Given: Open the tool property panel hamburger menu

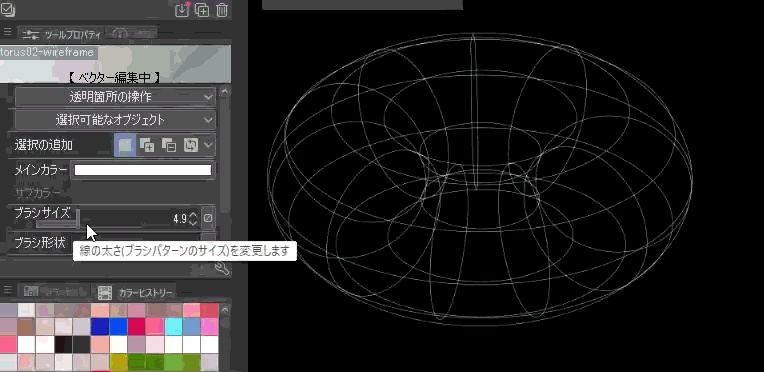Looking at the screenshot, I should click(x=7, y=32).
